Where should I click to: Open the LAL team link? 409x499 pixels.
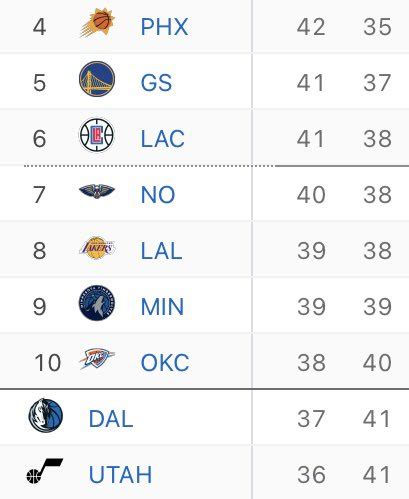tap(161, 251)
